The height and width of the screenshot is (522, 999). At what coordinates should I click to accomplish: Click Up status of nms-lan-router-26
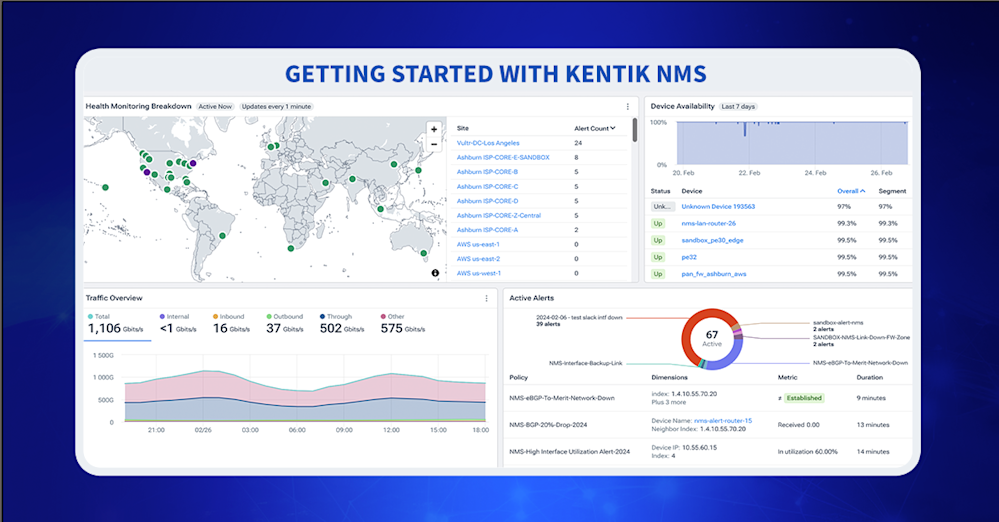658,224
